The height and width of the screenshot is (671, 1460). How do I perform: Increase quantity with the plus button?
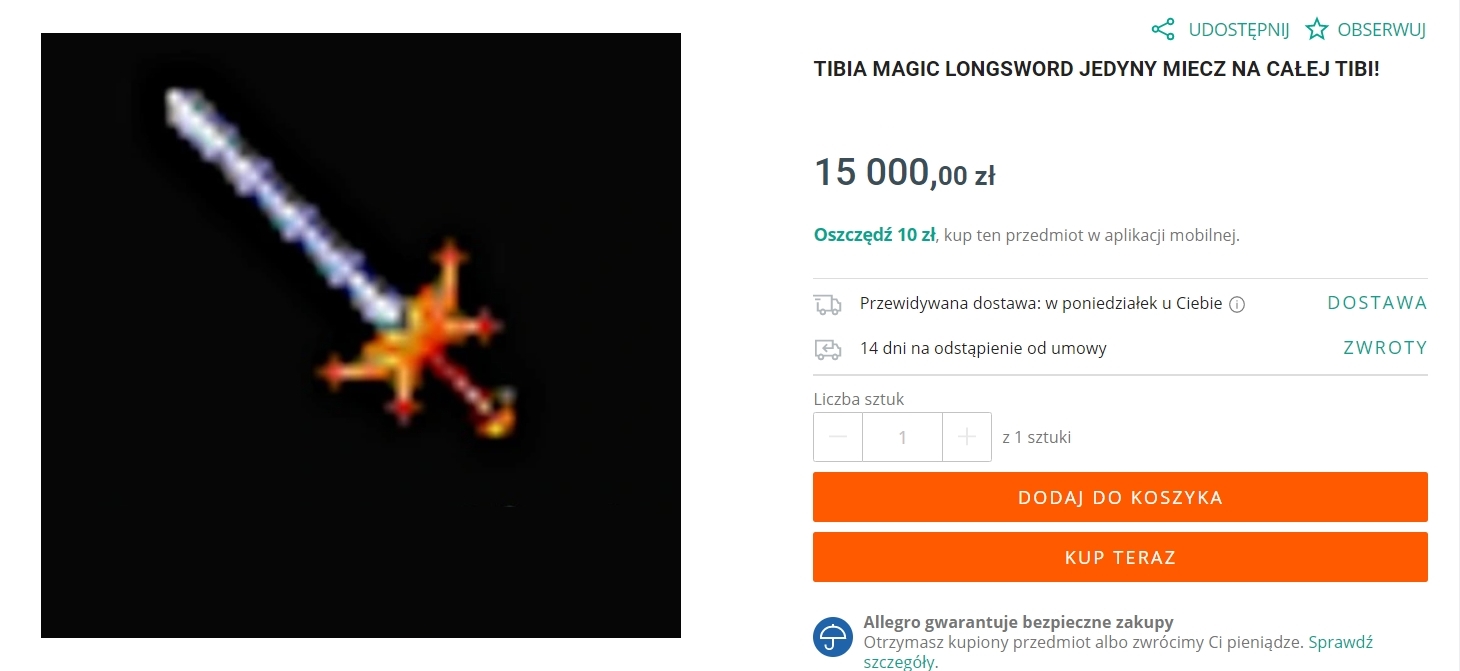coord(967,437)
